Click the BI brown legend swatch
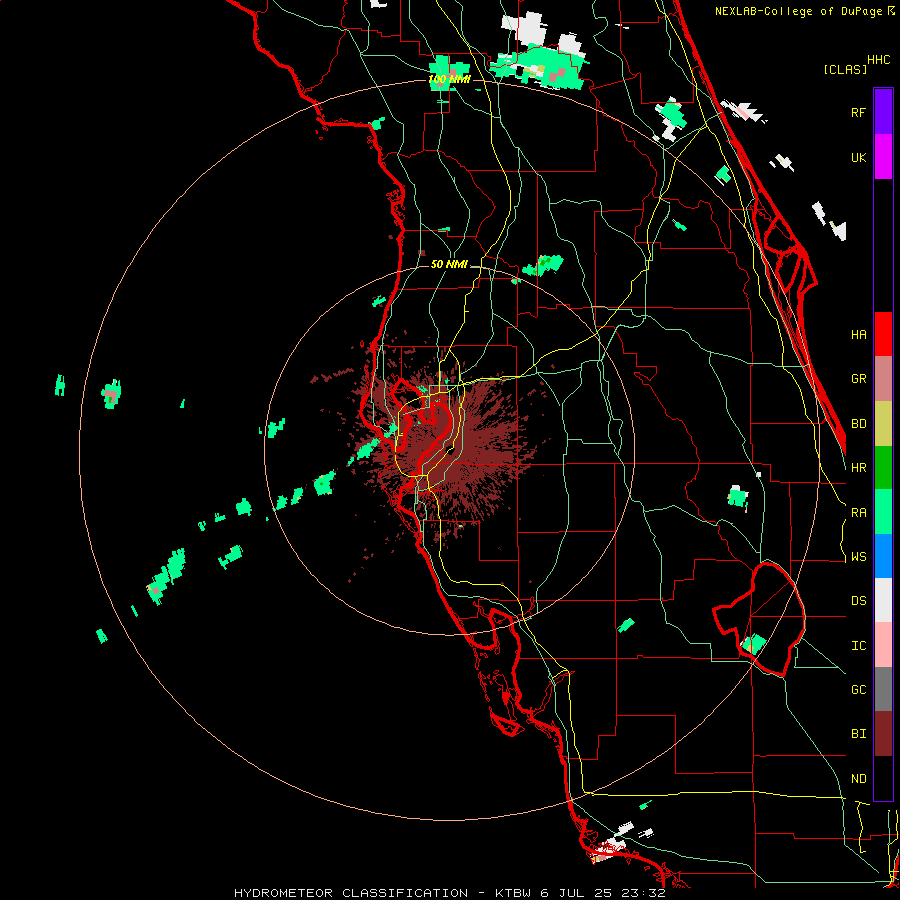 883,734
